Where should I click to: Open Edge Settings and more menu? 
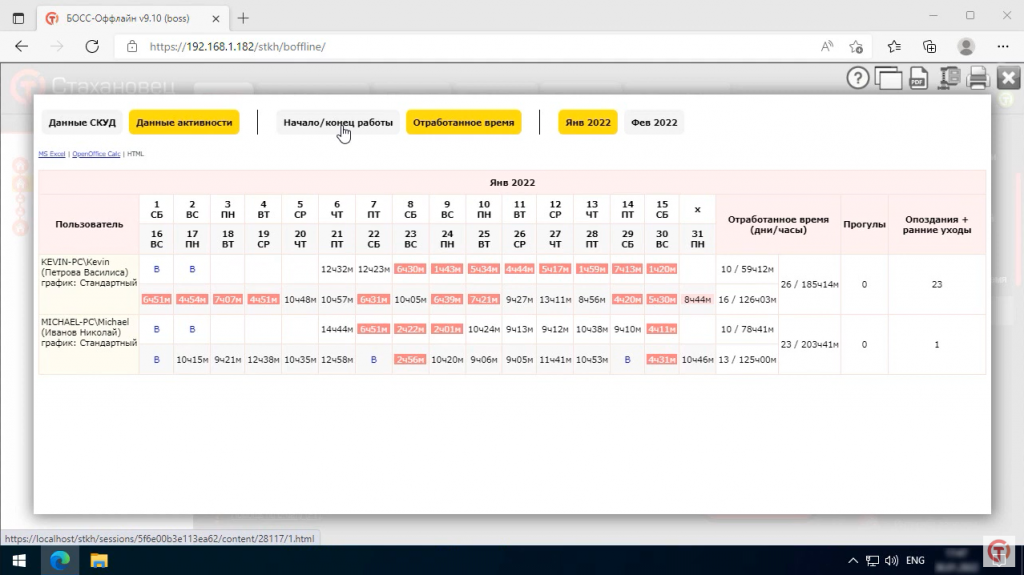pos(1003,46)
